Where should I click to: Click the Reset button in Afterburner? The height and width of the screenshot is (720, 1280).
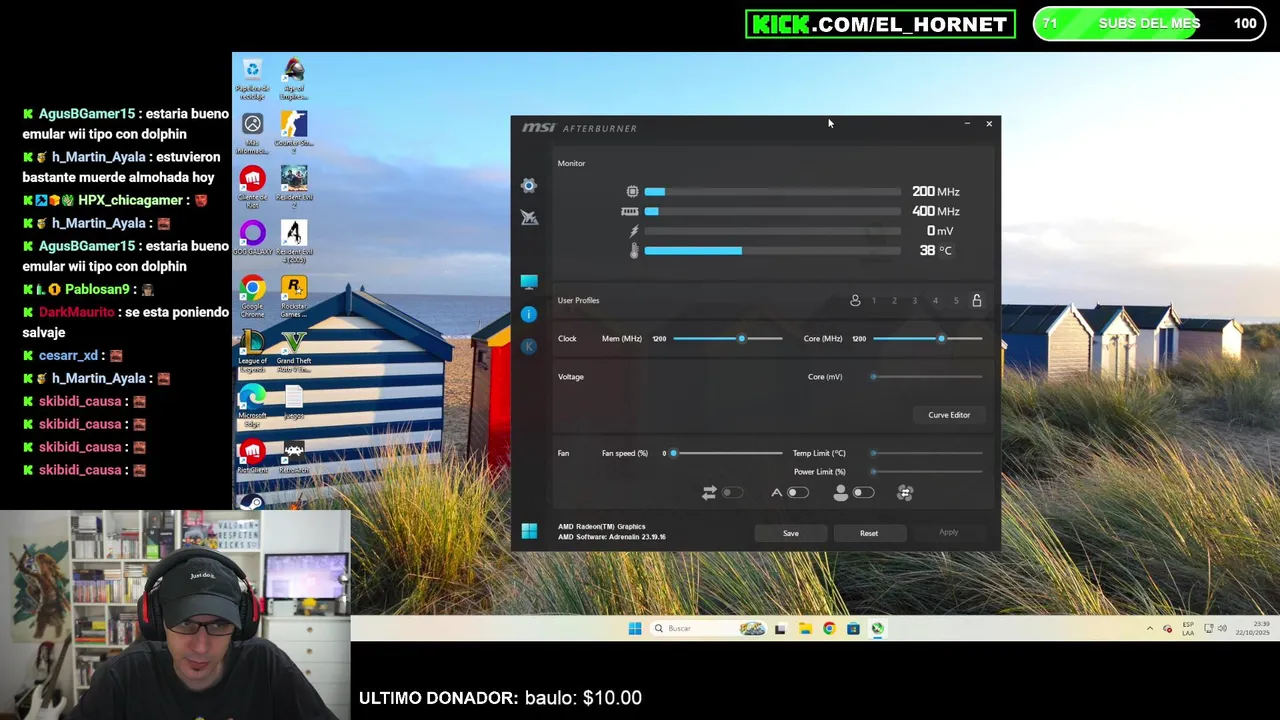[x=869, y=533]
